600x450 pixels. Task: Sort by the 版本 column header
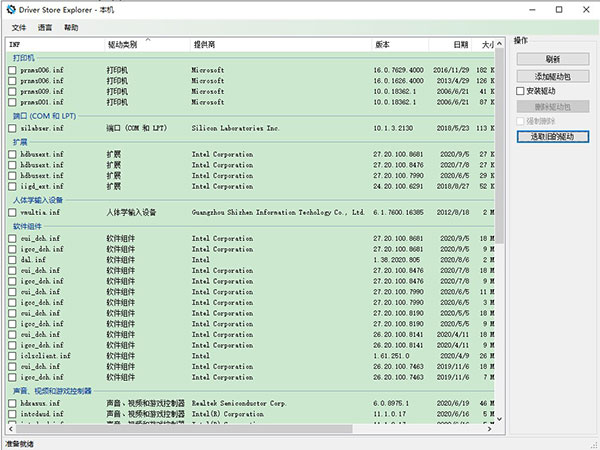[x=383, y=45]
